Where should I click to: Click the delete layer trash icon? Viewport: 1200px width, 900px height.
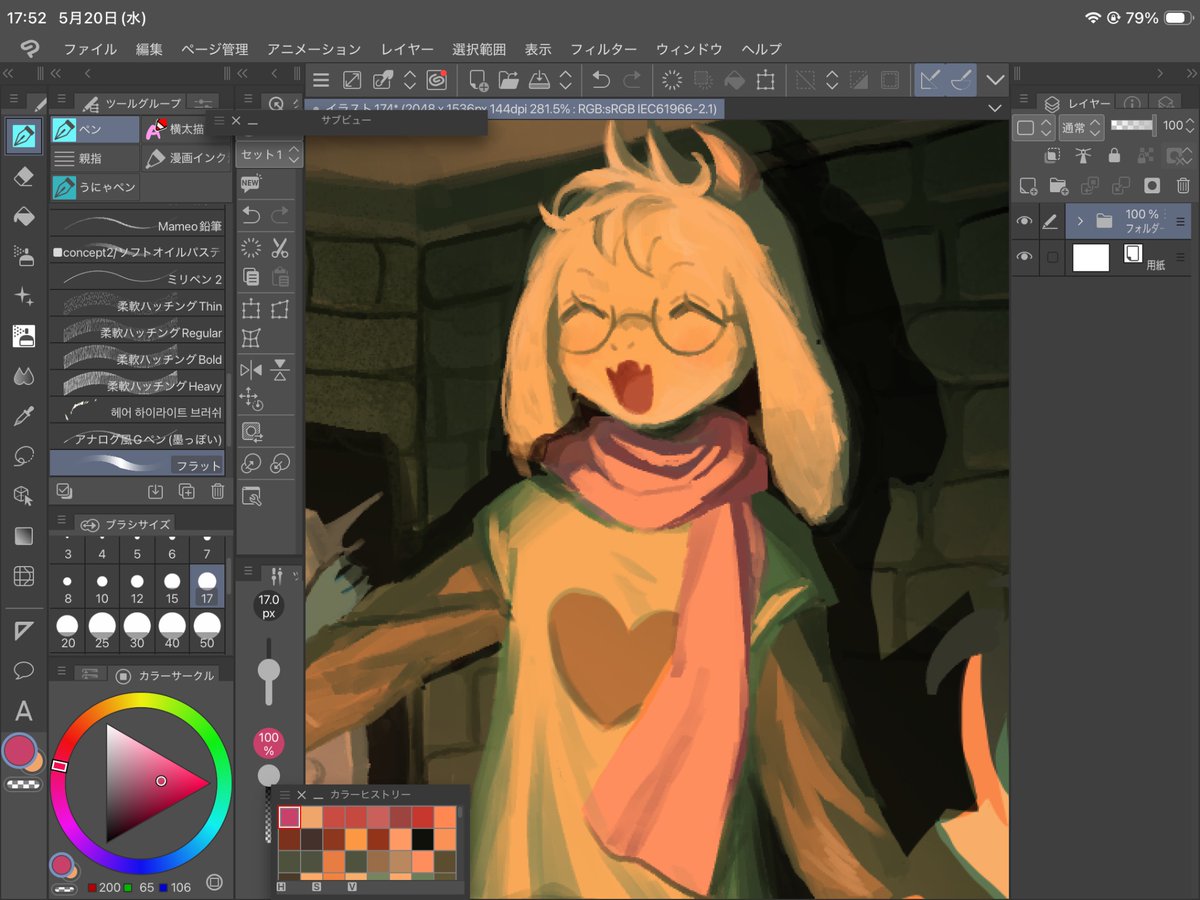[x=1183, y=185]
